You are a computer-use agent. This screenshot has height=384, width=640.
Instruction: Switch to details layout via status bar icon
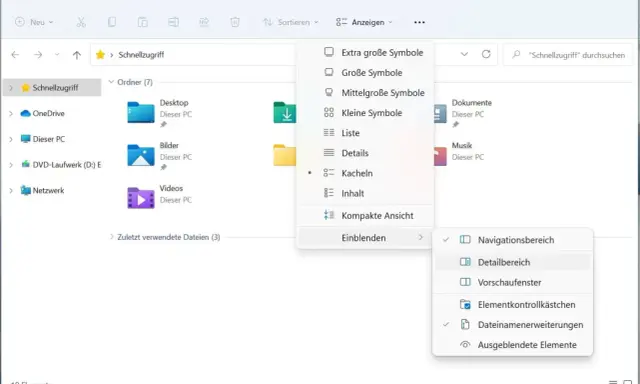(x=613, y=382)
